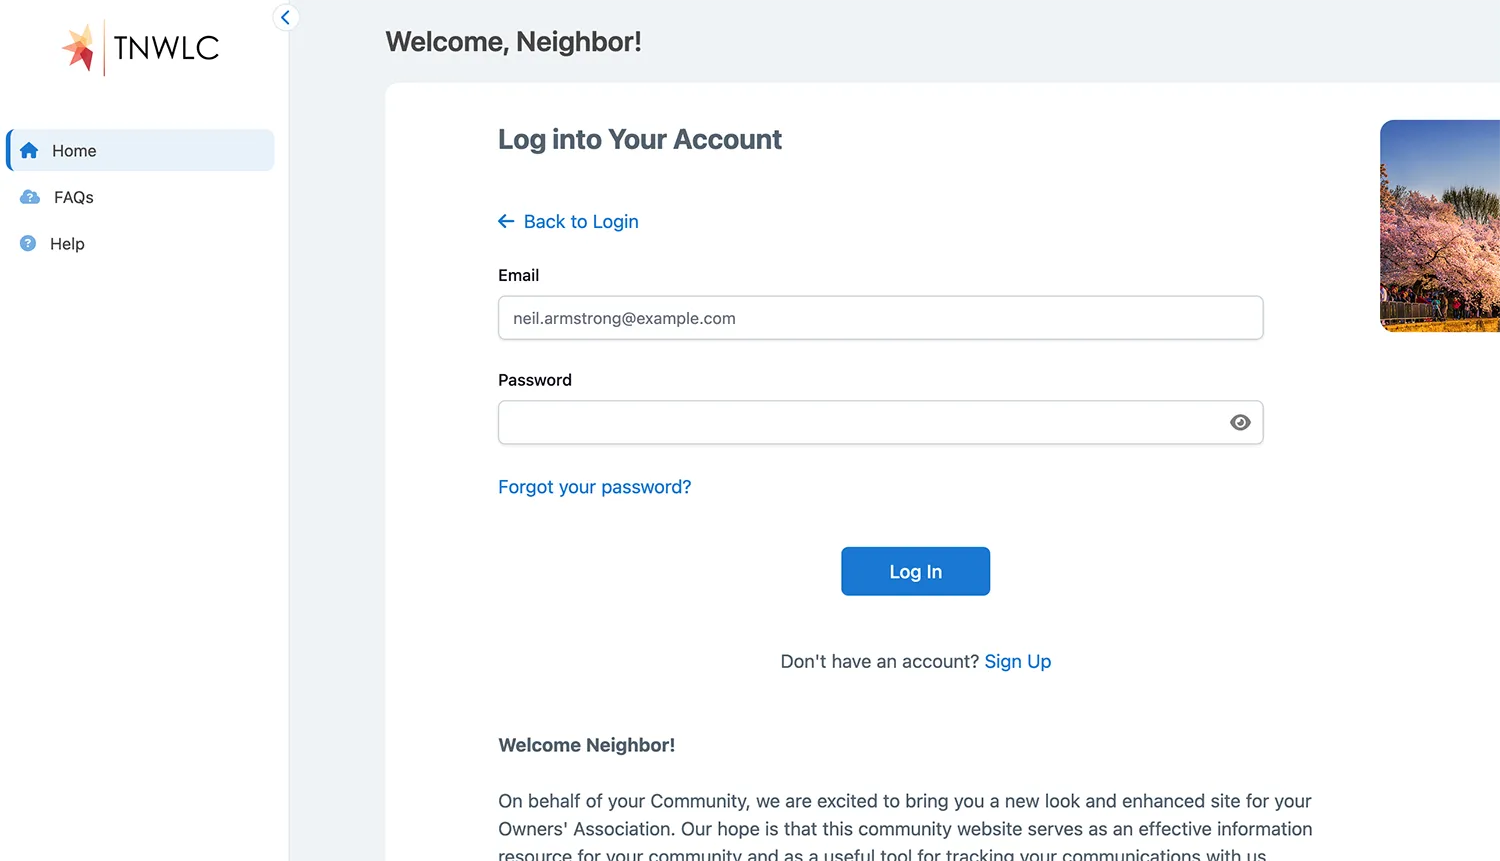Click the TNWLC star logo
This screenshot has height=861, width=1500.
[79, 47]
